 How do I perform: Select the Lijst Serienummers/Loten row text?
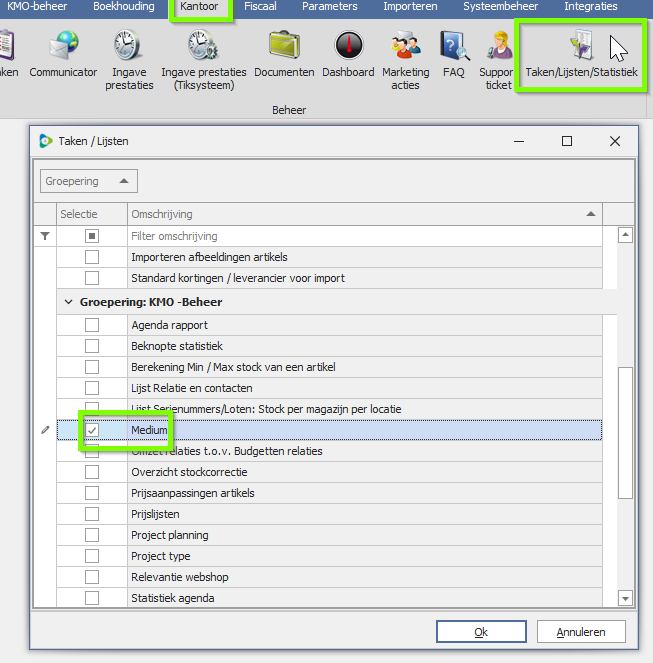(266, 409)
